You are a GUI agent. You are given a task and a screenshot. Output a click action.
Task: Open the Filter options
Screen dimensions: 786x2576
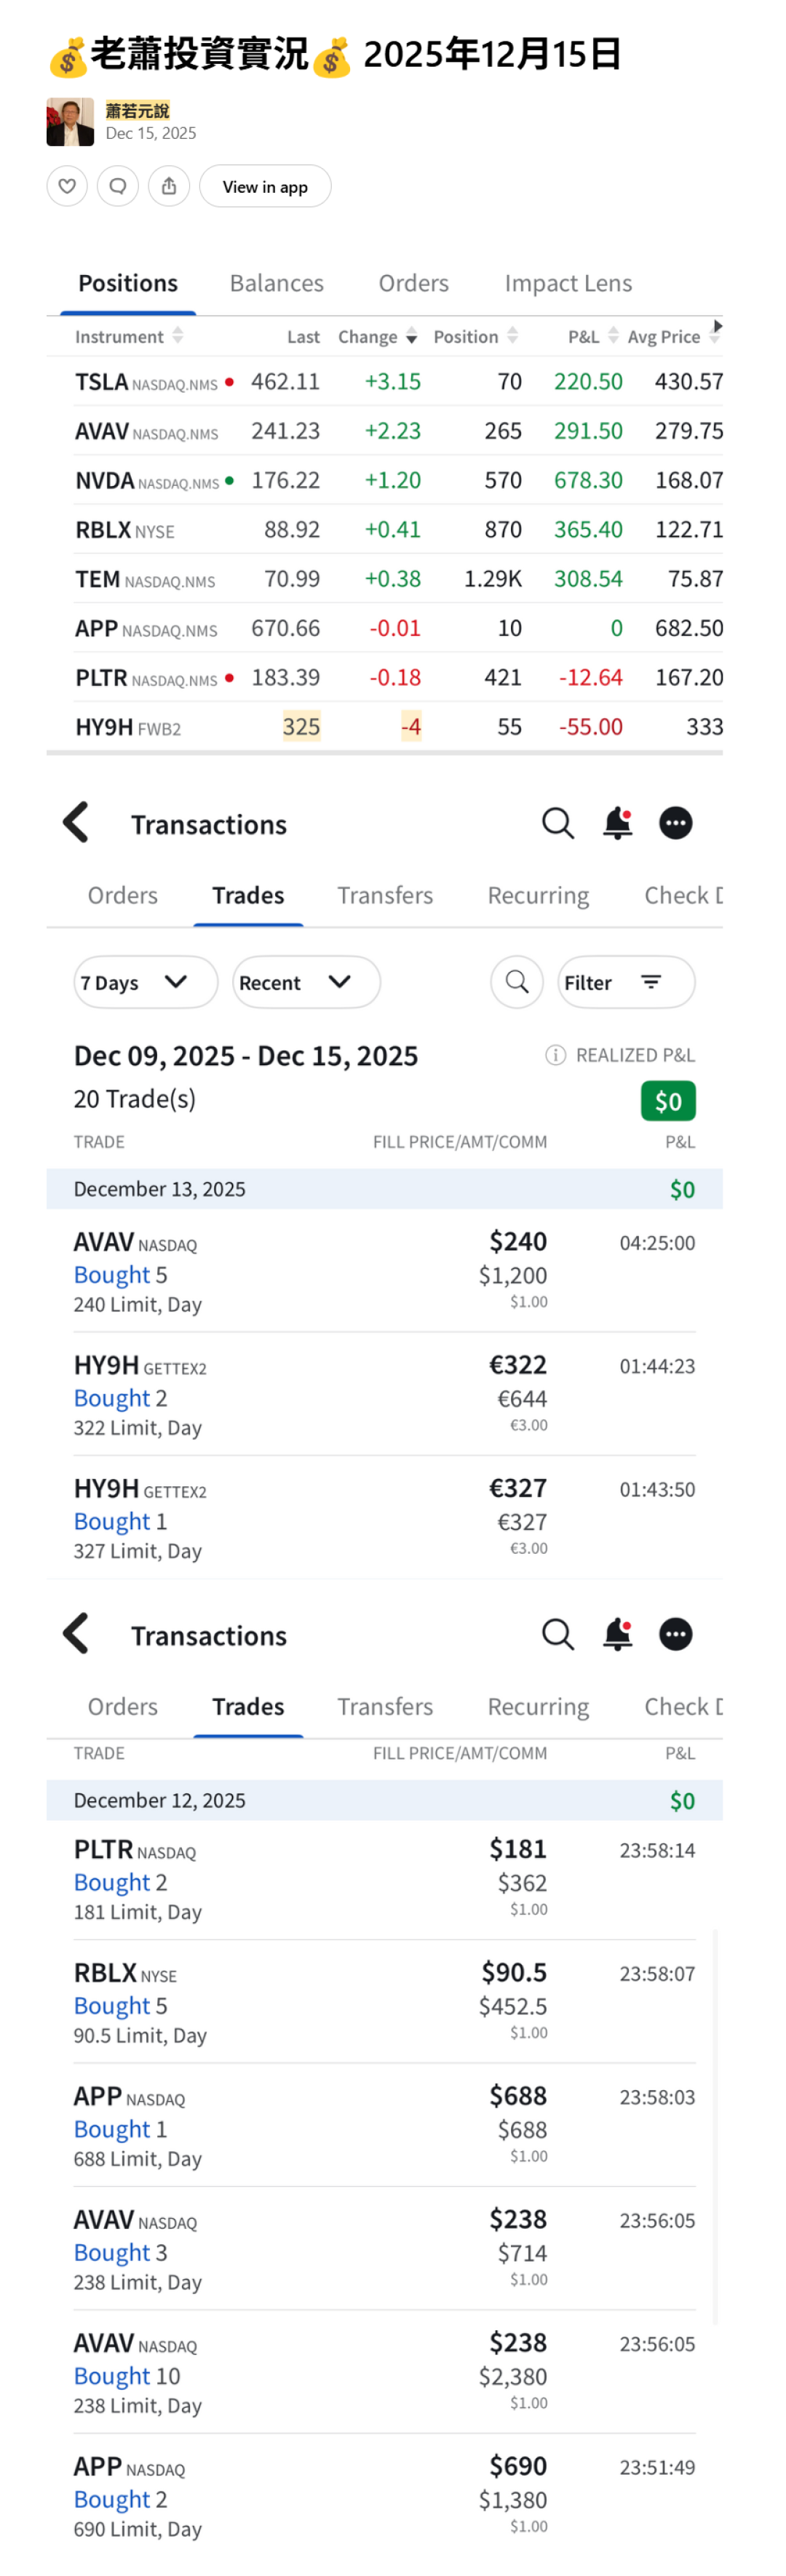625,982
